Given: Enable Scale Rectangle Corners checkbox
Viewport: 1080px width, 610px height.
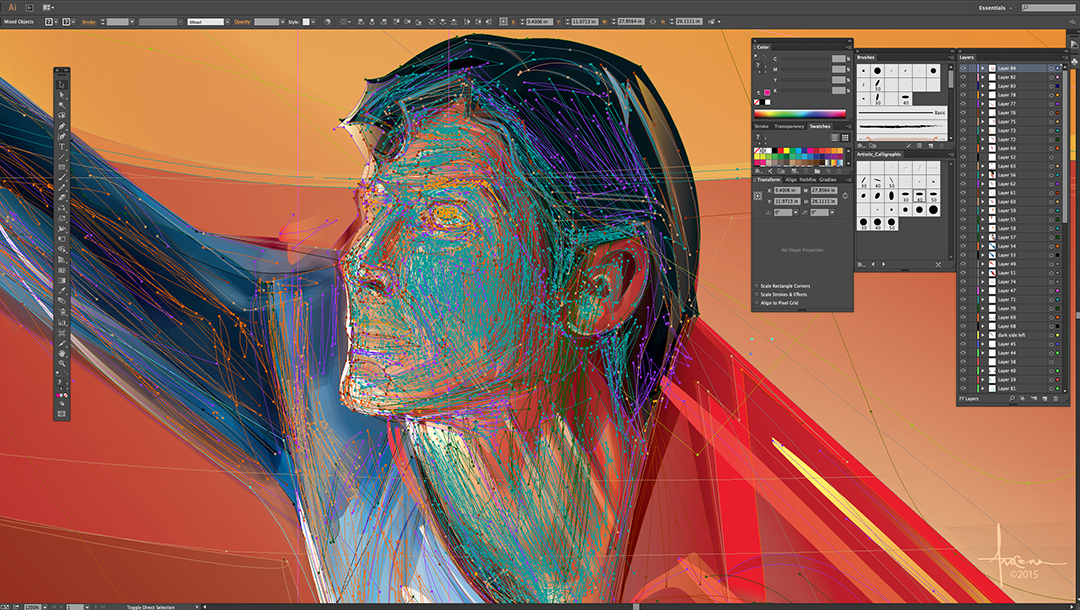Looking at the screenshot, I should pos(757,286).
